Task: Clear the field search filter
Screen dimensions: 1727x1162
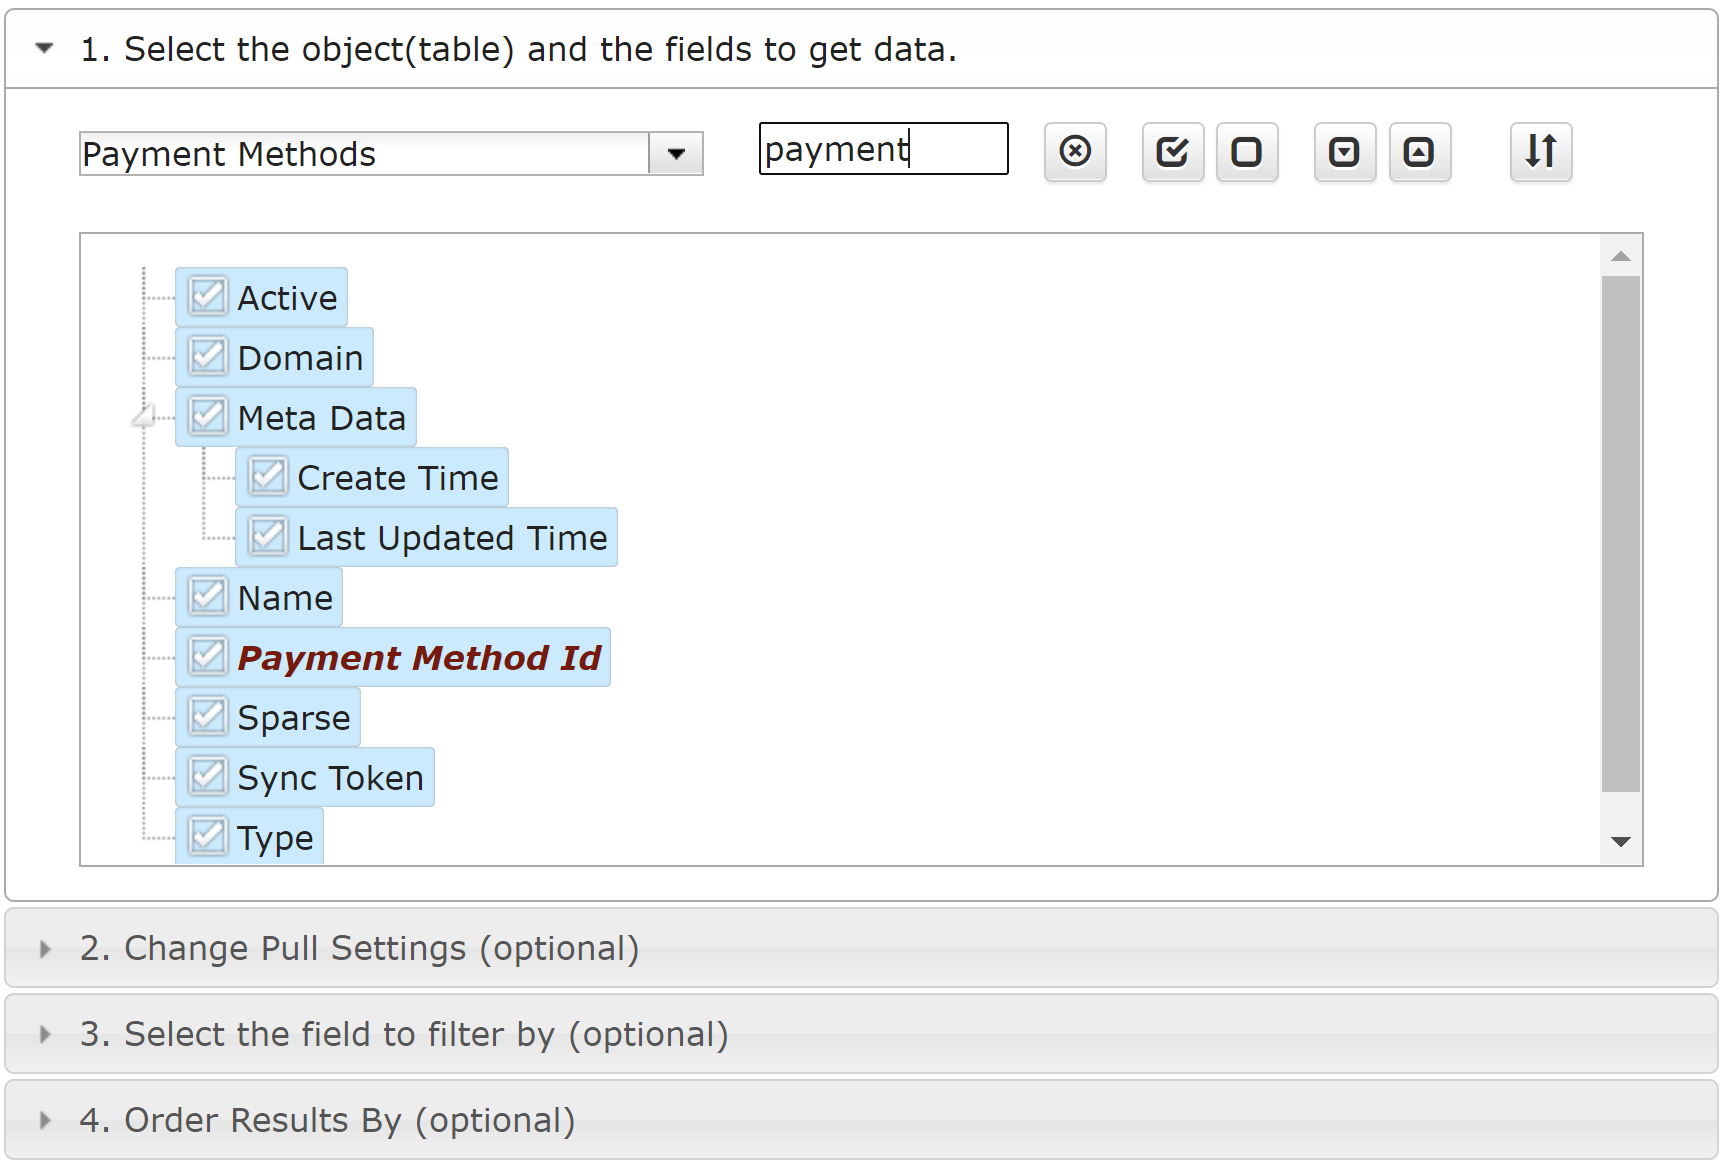Action: 1075,152
